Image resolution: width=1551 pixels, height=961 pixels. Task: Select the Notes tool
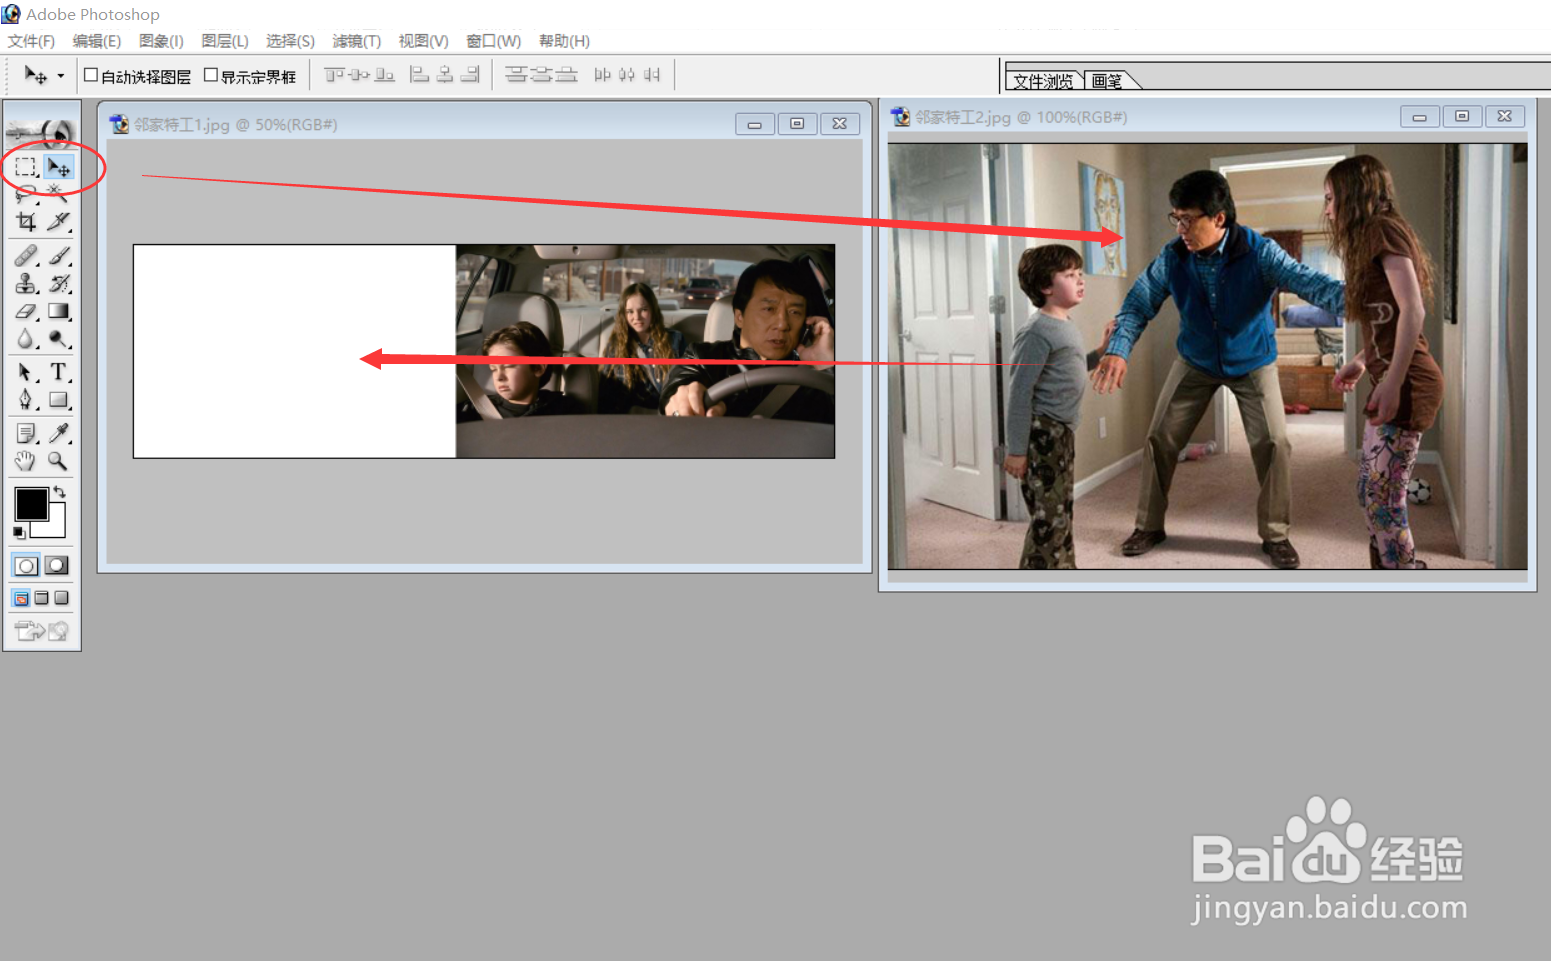(26, 433)
